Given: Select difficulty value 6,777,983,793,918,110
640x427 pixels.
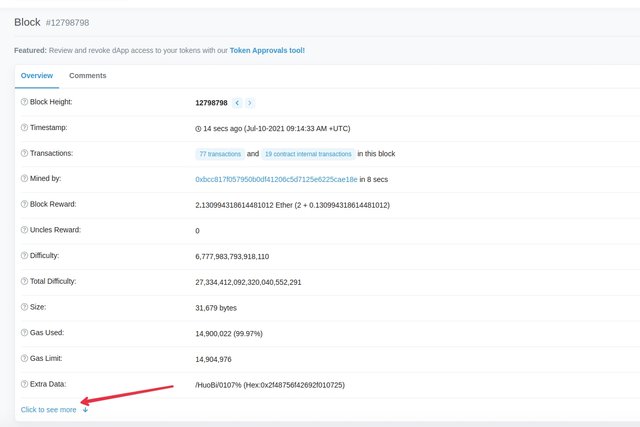Looking at the screenshot, I should [232, 256].
